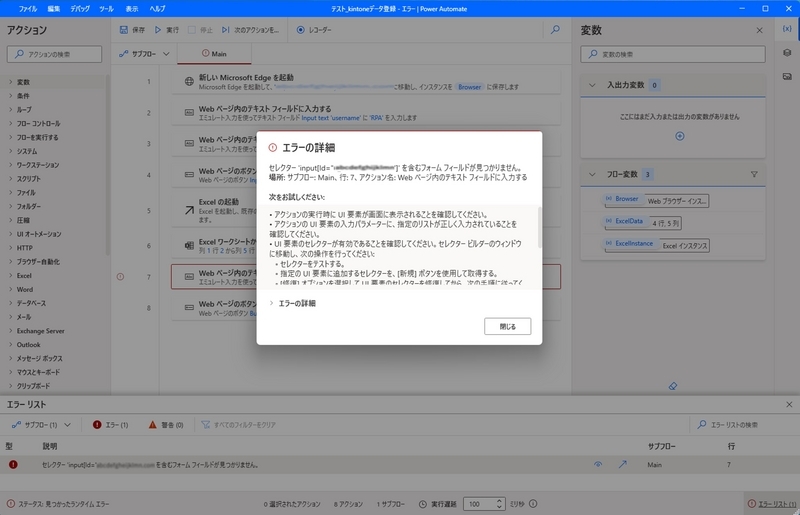Click the ステータス runtime error status text
Viewport: 800px width, 515px height.
(x=64, y=504)
